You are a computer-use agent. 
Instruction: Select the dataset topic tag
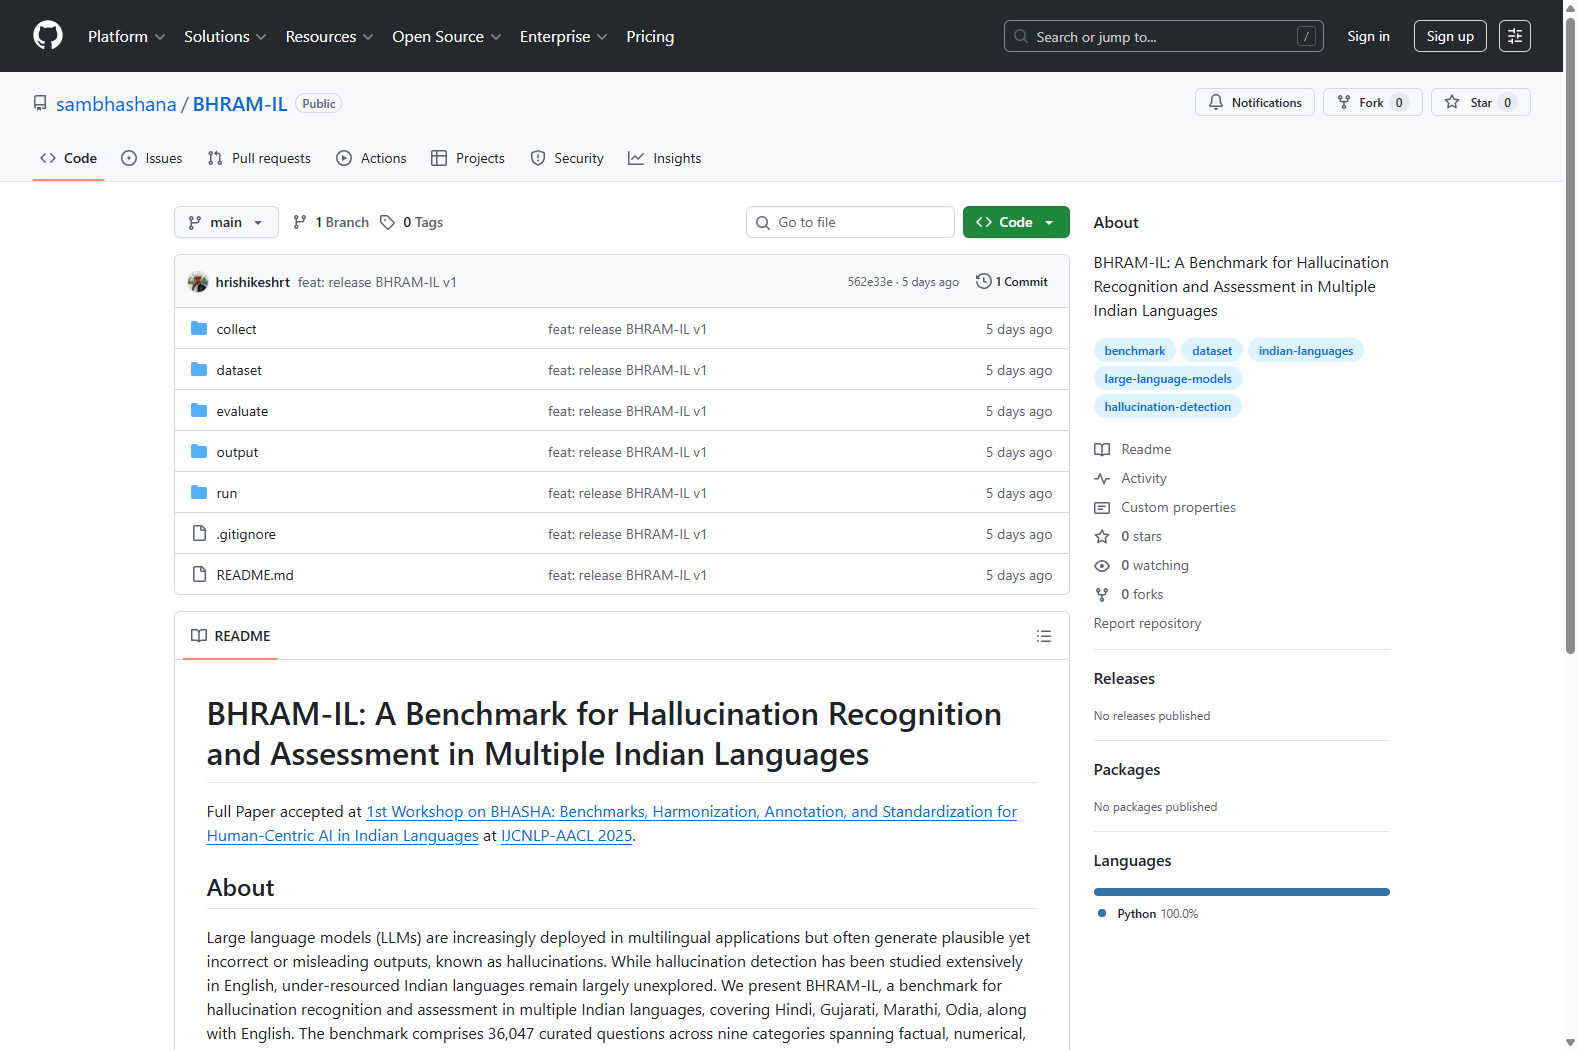click(x=1212, y=351)
